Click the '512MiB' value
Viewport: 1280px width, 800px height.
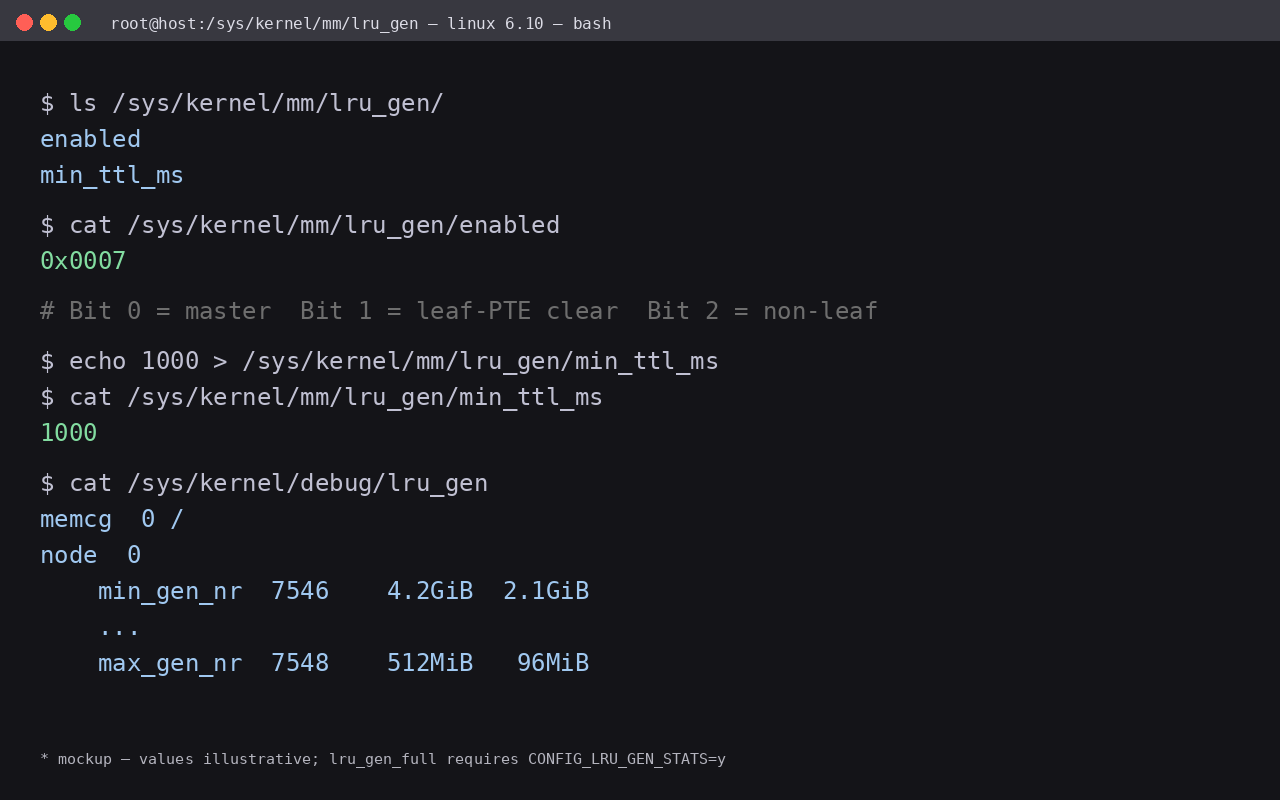pyautogui.click(x=430, y=663)
